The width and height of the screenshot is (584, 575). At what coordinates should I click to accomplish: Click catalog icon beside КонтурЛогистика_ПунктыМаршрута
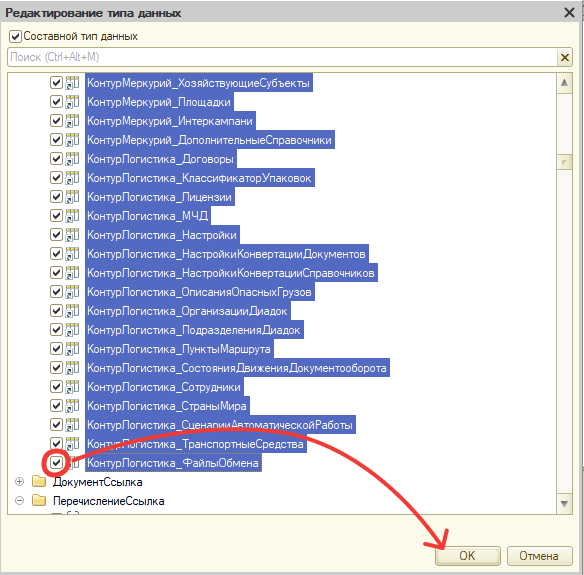[73, 349]
